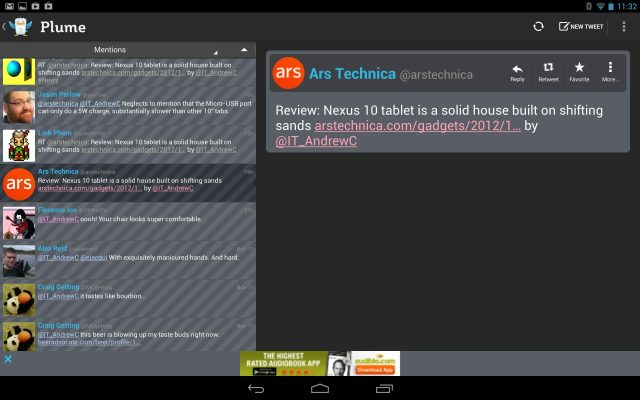The height and width of the screenshot is (400, 640).
Task: Refresh the timeline with the sync icon
Action: pos(538,27)
